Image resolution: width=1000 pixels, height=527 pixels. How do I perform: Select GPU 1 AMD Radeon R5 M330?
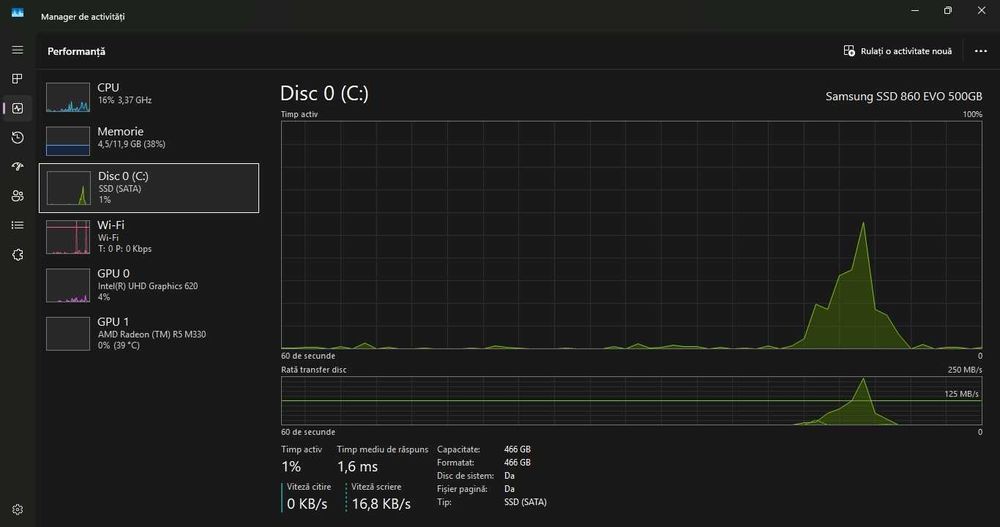(x=149, y=333)
